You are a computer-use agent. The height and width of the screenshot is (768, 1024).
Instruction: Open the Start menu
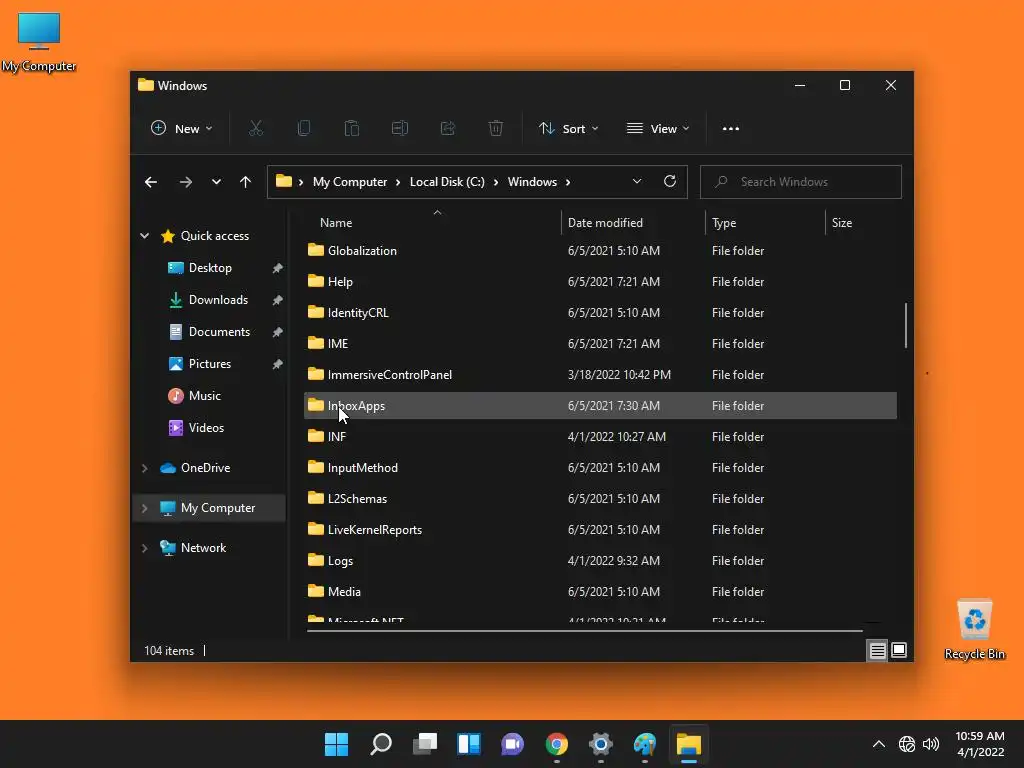tap(336, 744)
